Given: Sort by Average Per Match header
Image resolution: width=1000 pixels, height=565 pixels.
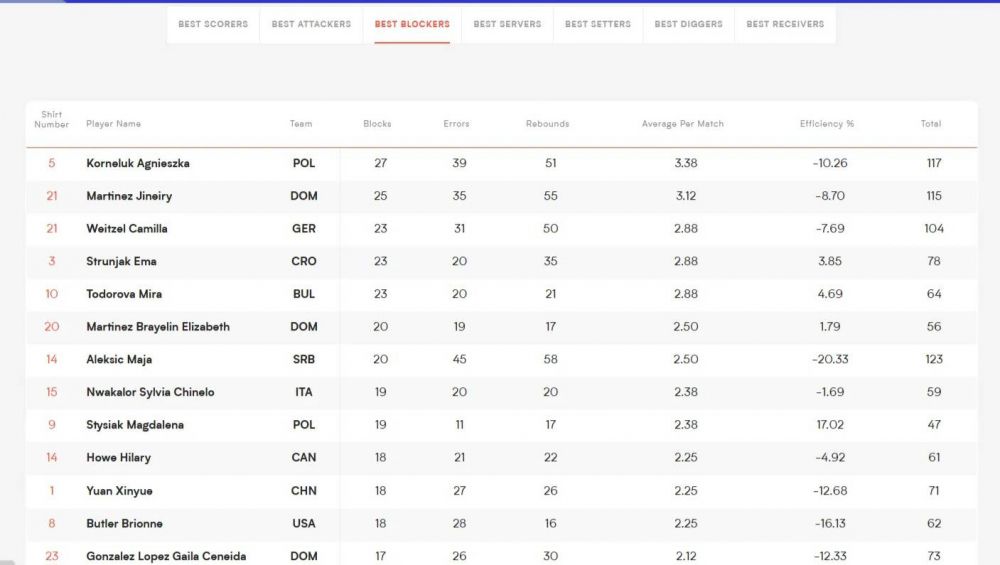Looking at the screenshot, I should pos(682,124).
